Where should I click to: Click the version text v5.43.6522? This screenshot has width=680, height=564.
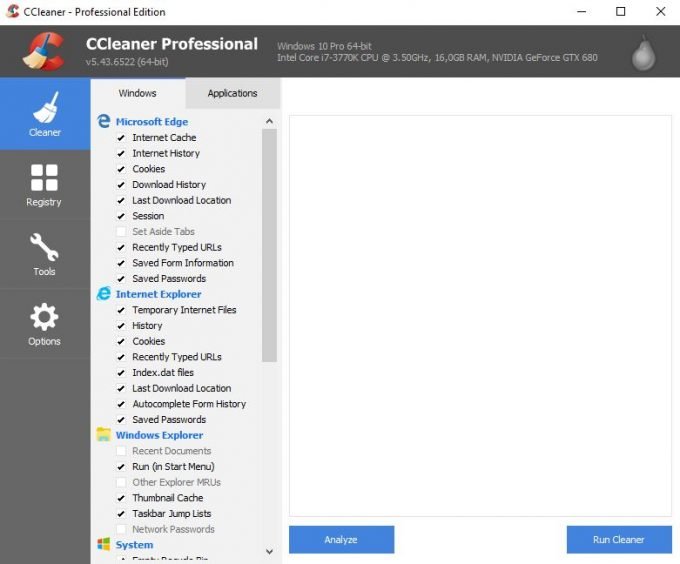[x=127, y=62]
